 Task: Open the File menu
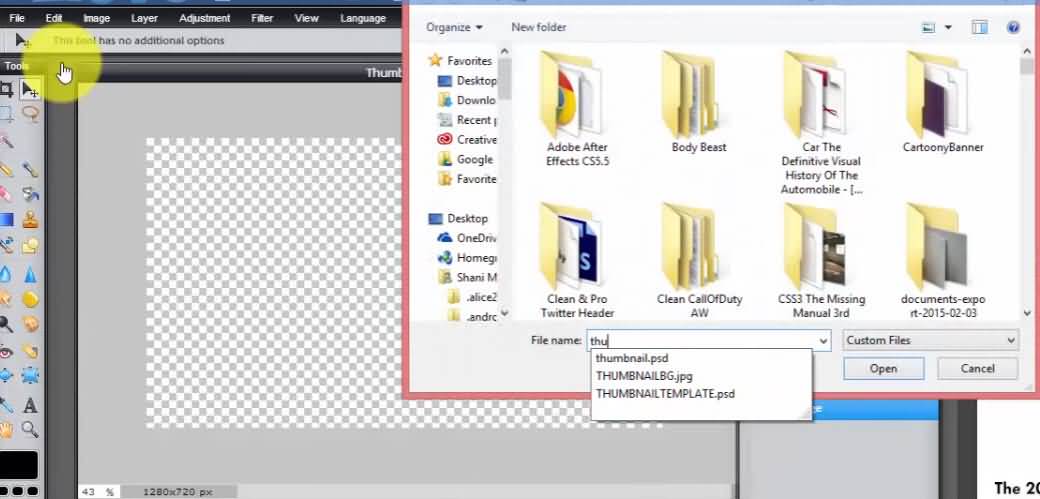coord(17,18)
